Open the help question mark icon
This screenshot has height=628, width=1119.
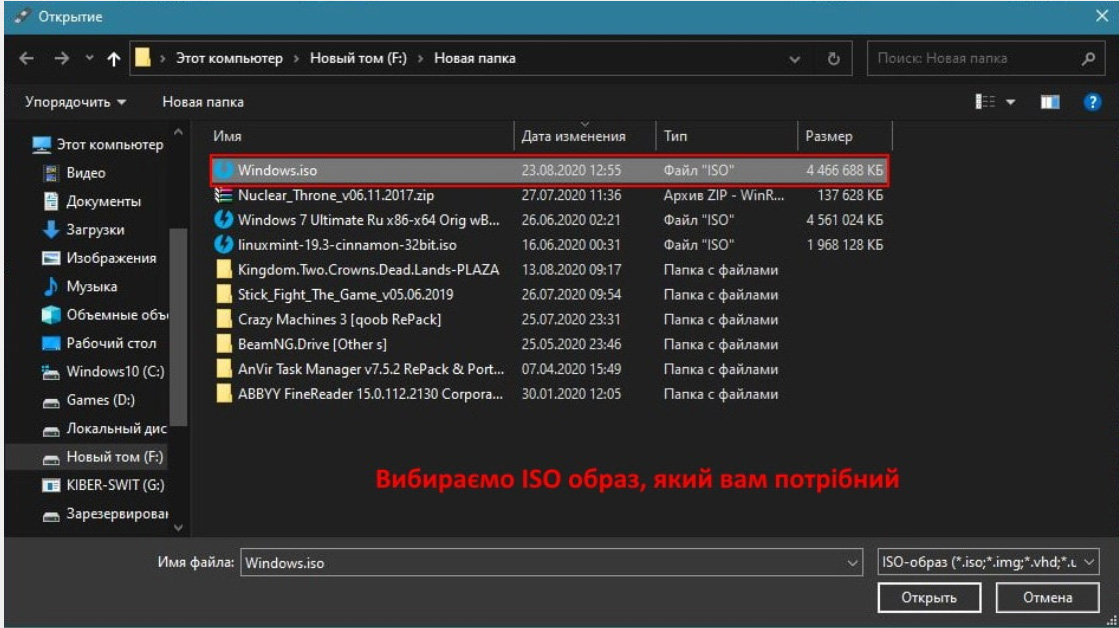click(1093, 102)
